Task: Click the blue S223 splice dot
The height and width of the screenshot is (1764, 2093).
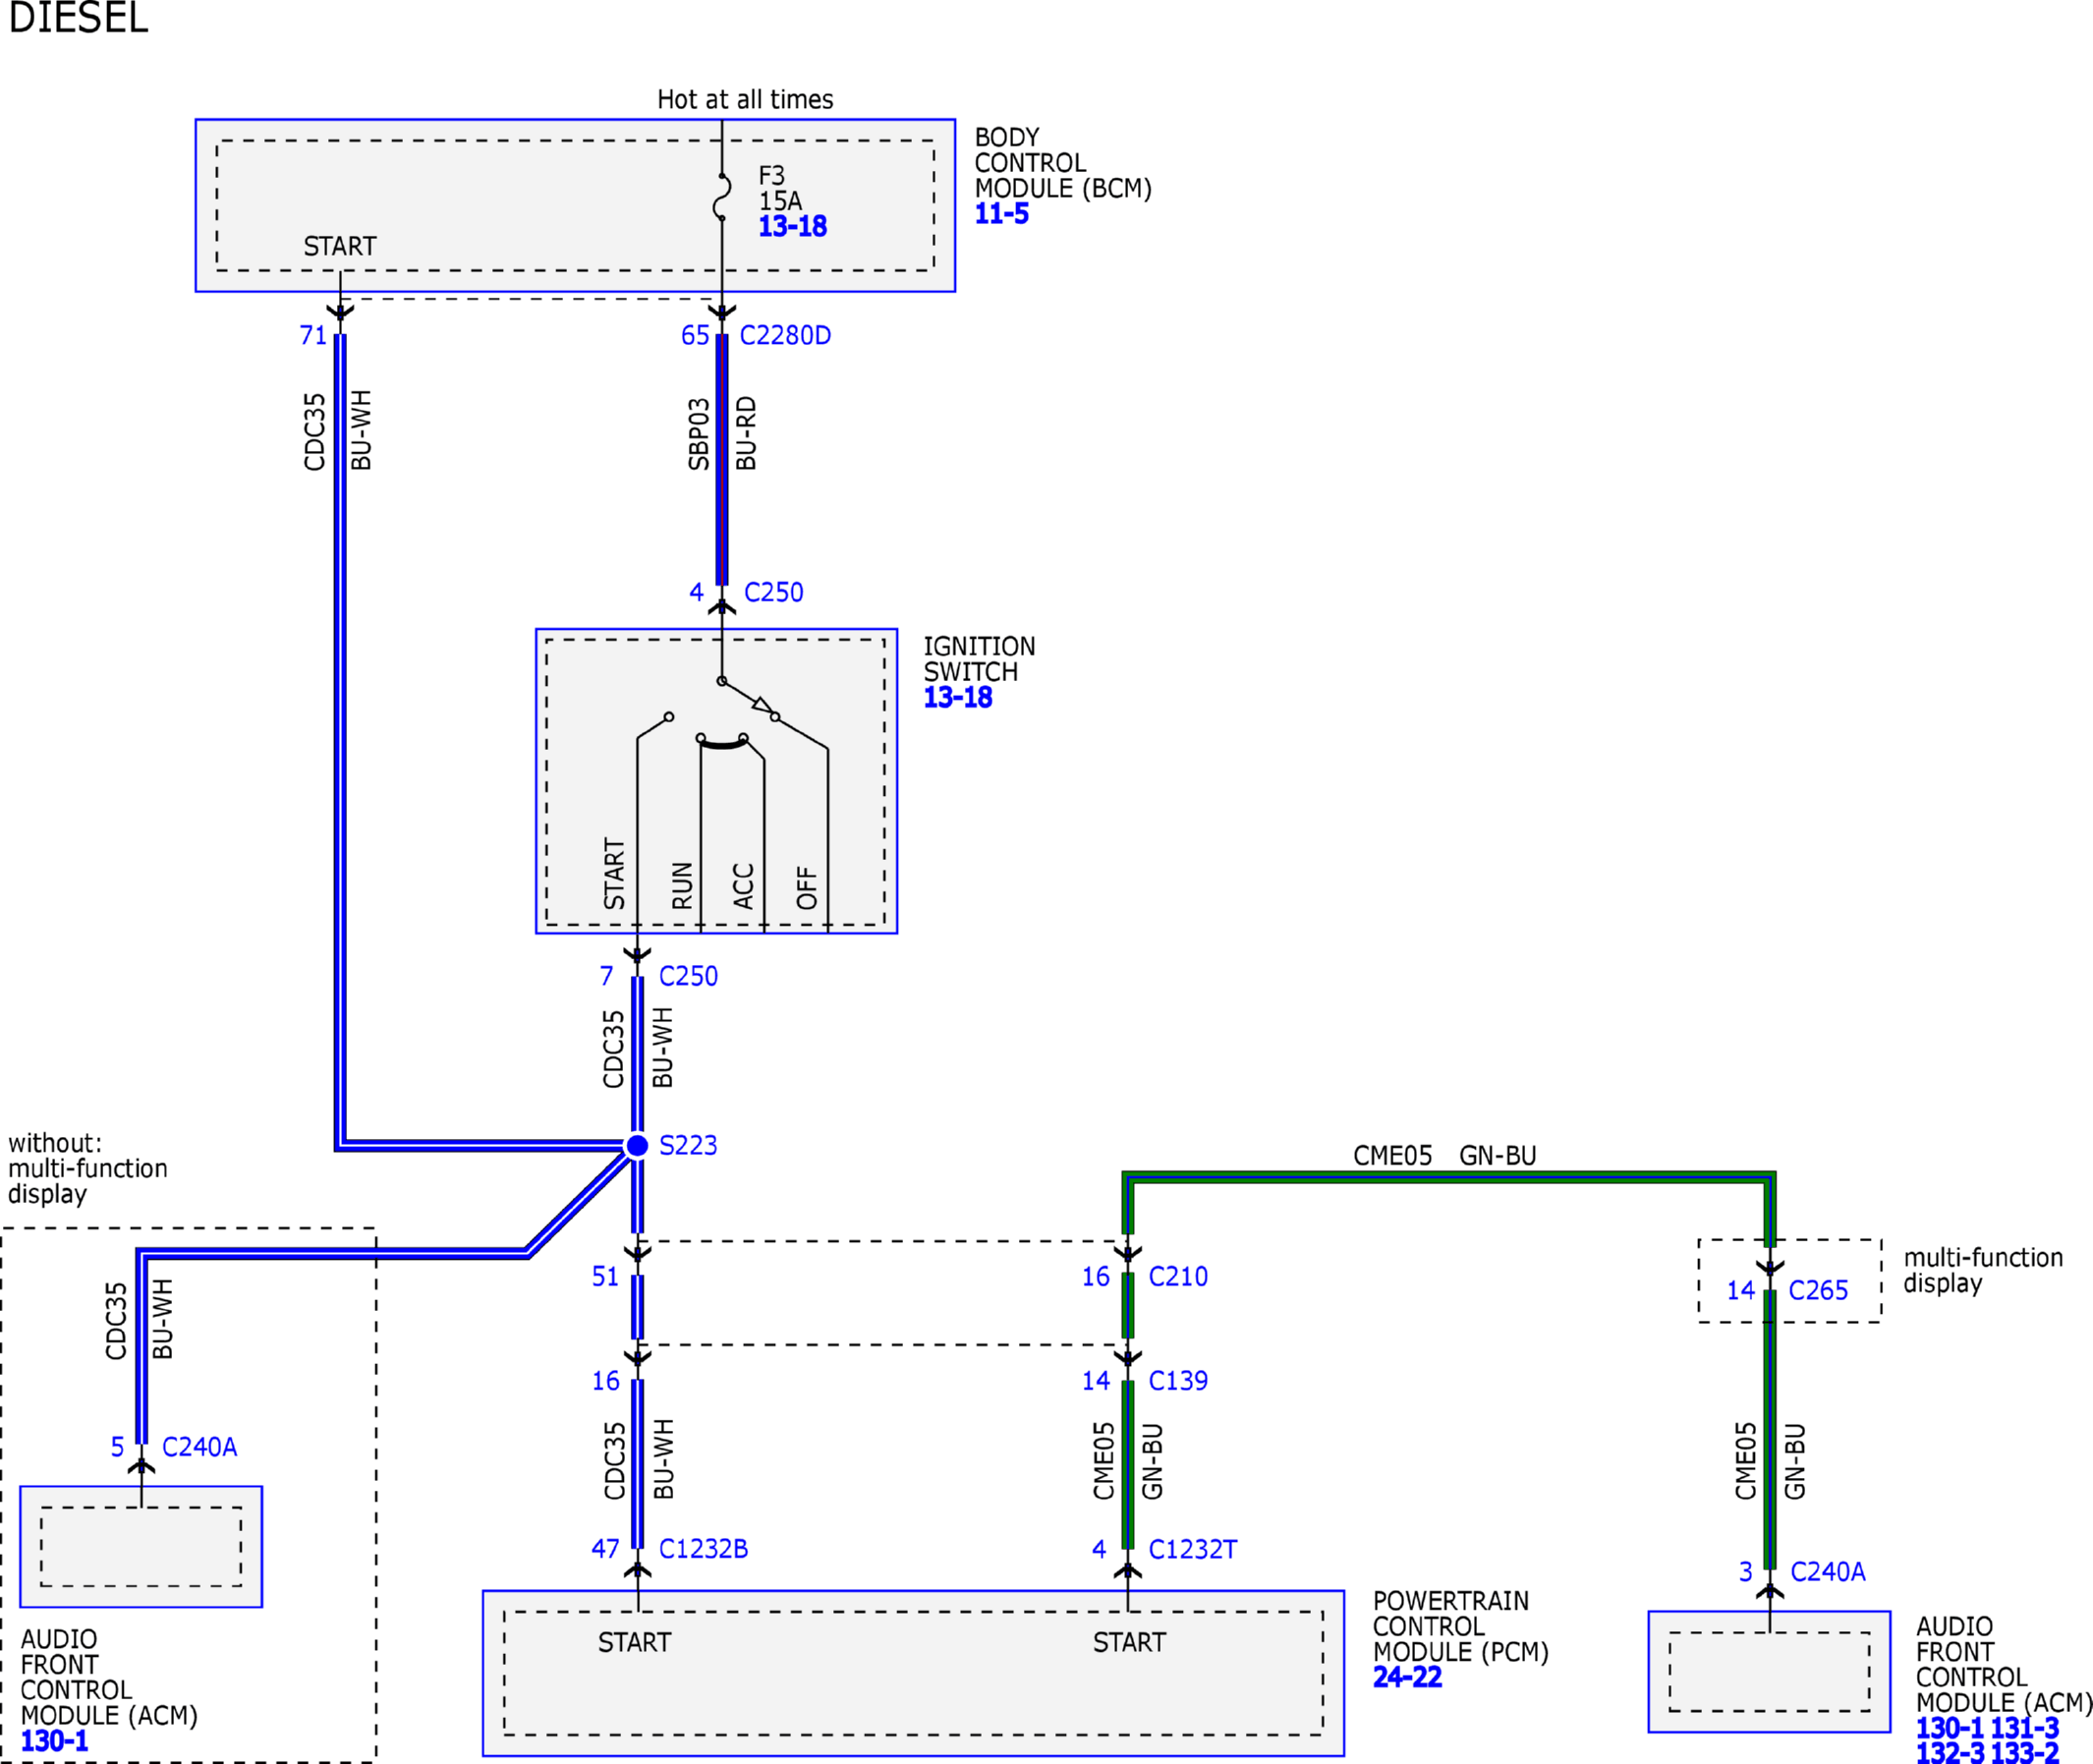Action: 637,1146
